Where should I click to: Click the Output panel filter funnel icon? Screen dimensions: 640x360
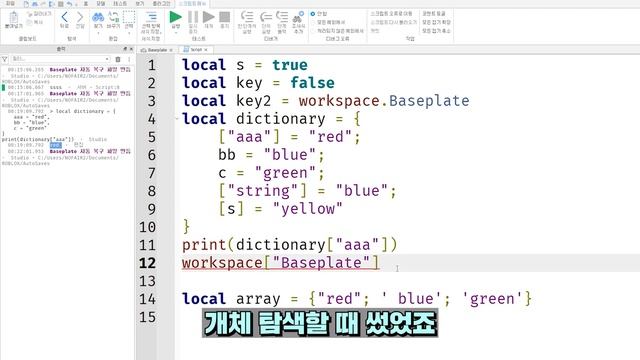[5, 59]
